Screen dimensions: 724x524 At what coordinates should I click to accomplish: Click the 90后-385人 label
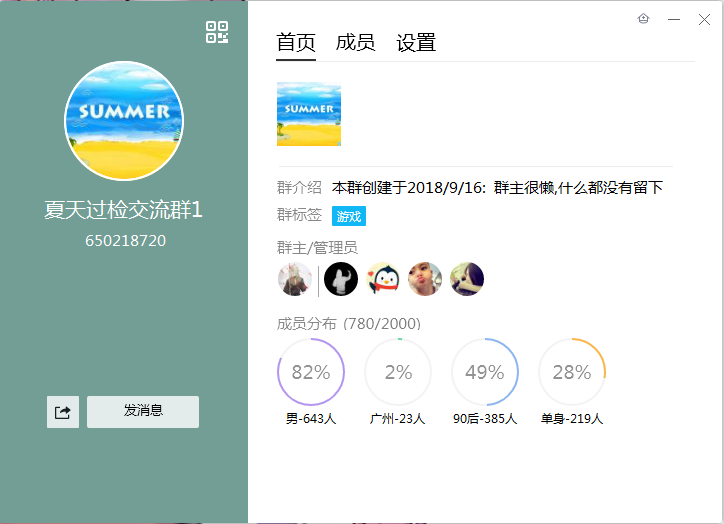485,419
